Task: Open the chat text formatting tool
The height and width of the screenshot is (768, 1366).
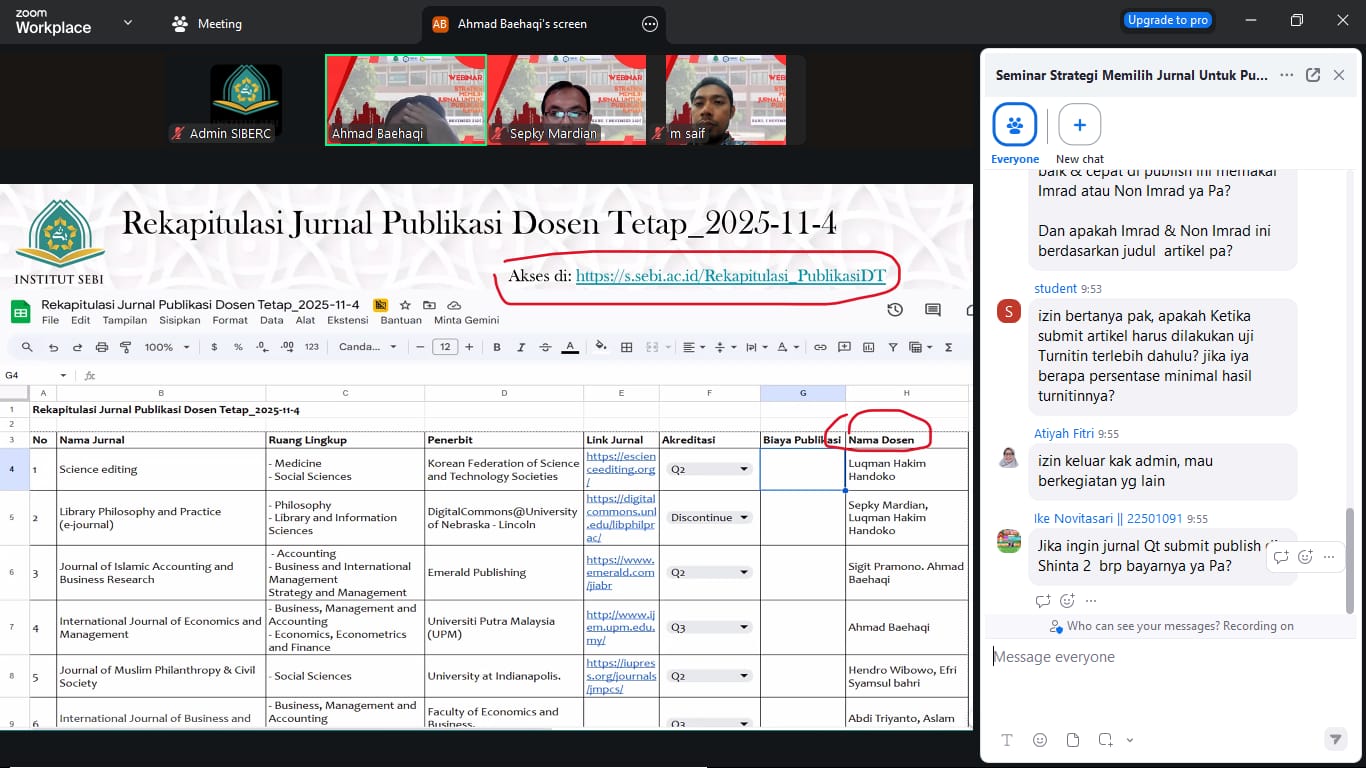Action: pos(1007,740)
